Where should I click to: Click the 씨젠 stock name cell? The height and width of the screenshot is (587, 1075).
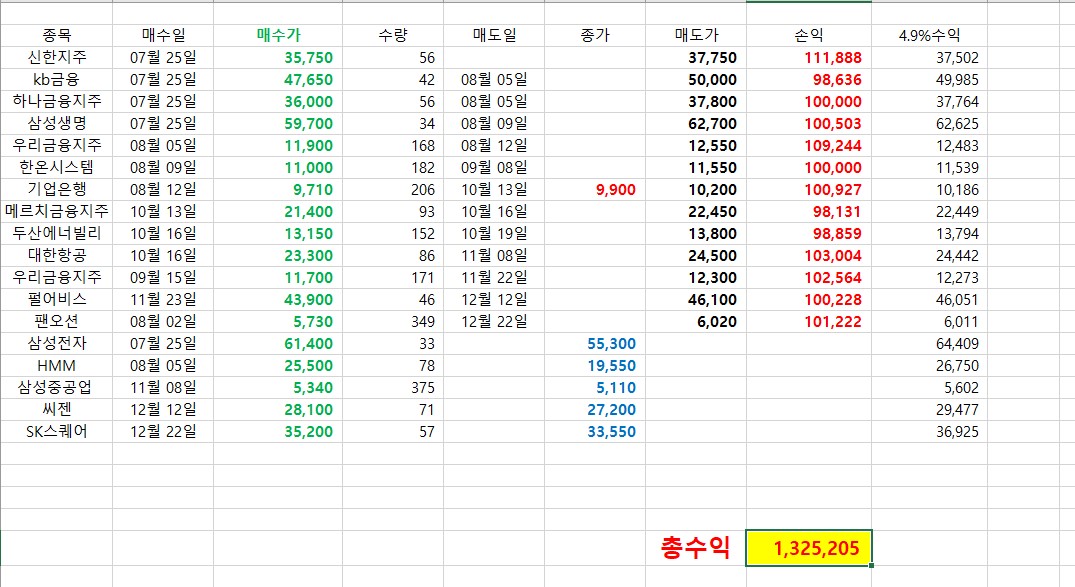tap(56, 409)
